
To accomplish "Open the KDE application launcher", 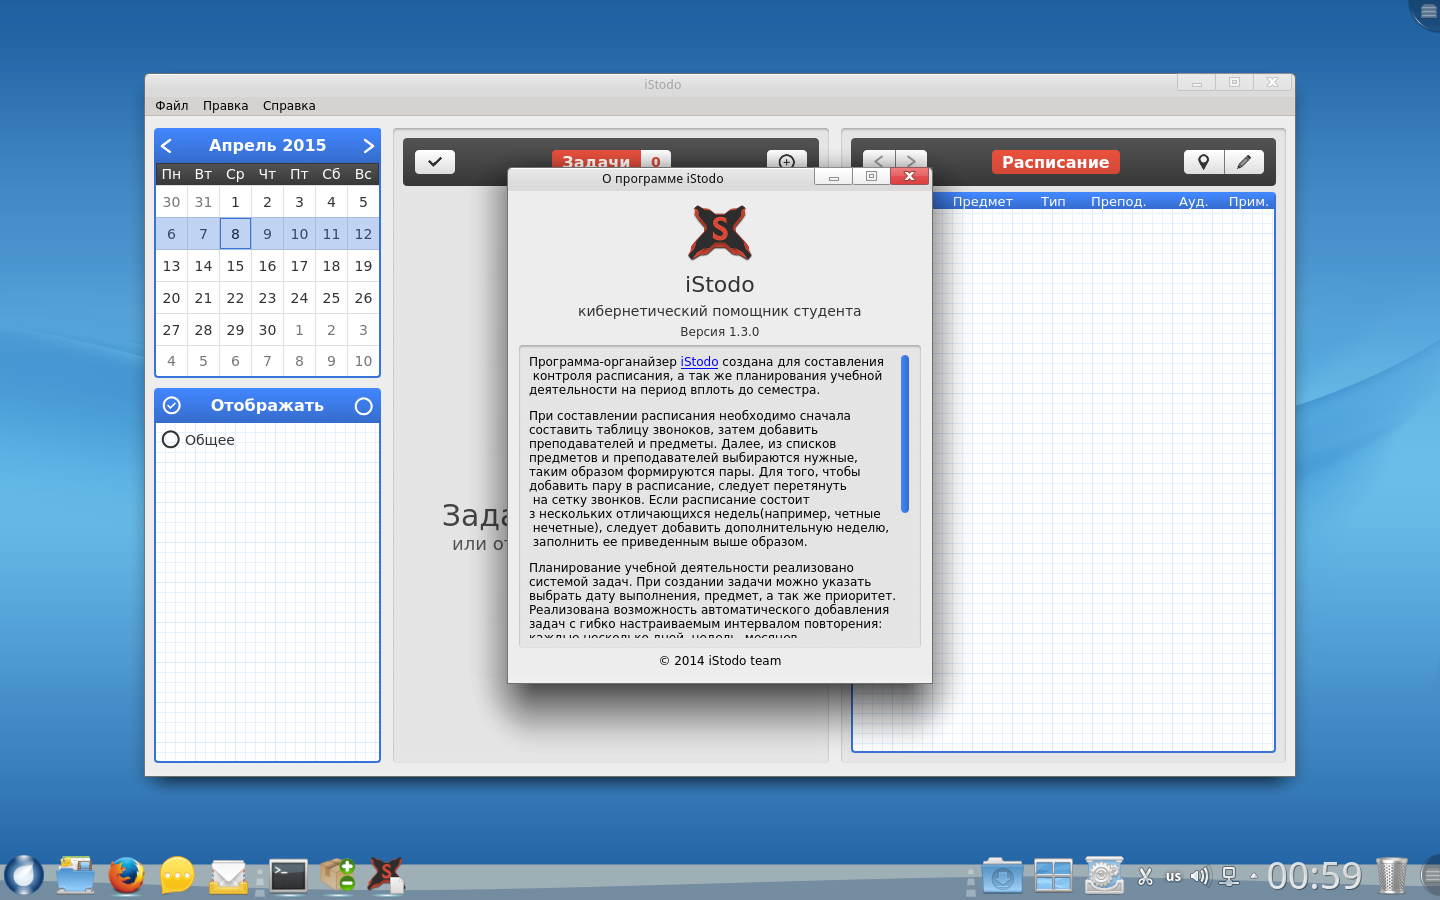I will pos(23,875).
